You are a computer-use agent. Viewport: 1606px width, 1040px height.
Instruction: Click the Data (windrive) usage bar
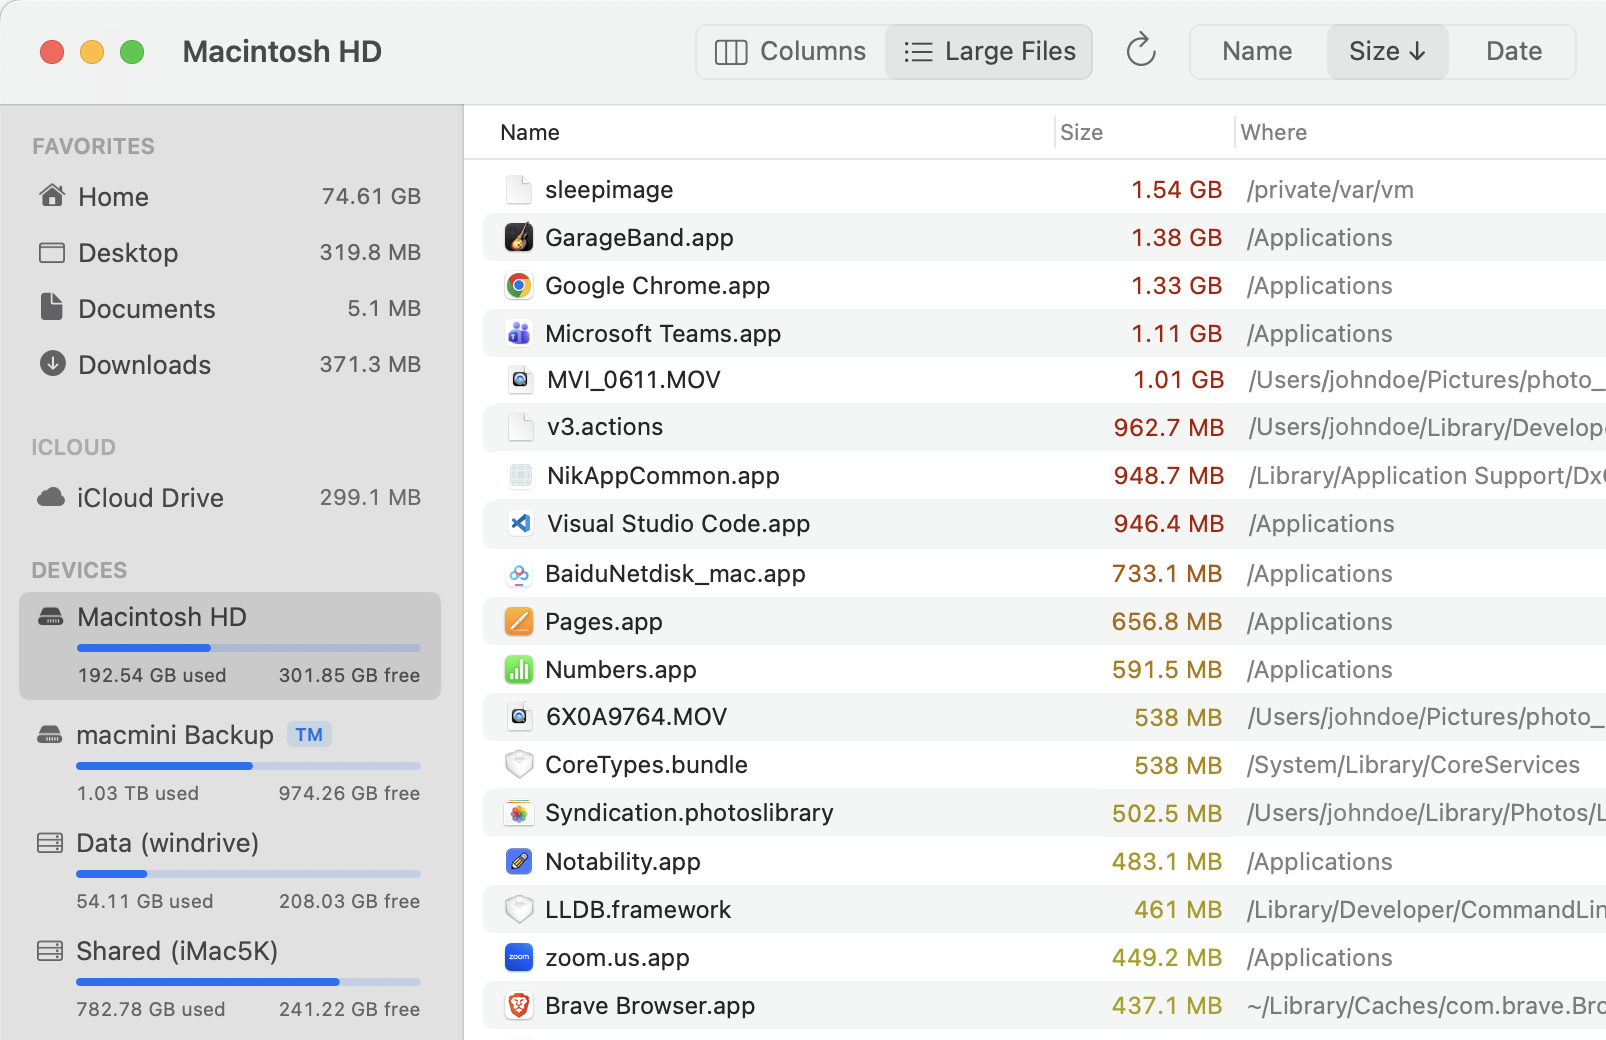(x=248, y=874)
